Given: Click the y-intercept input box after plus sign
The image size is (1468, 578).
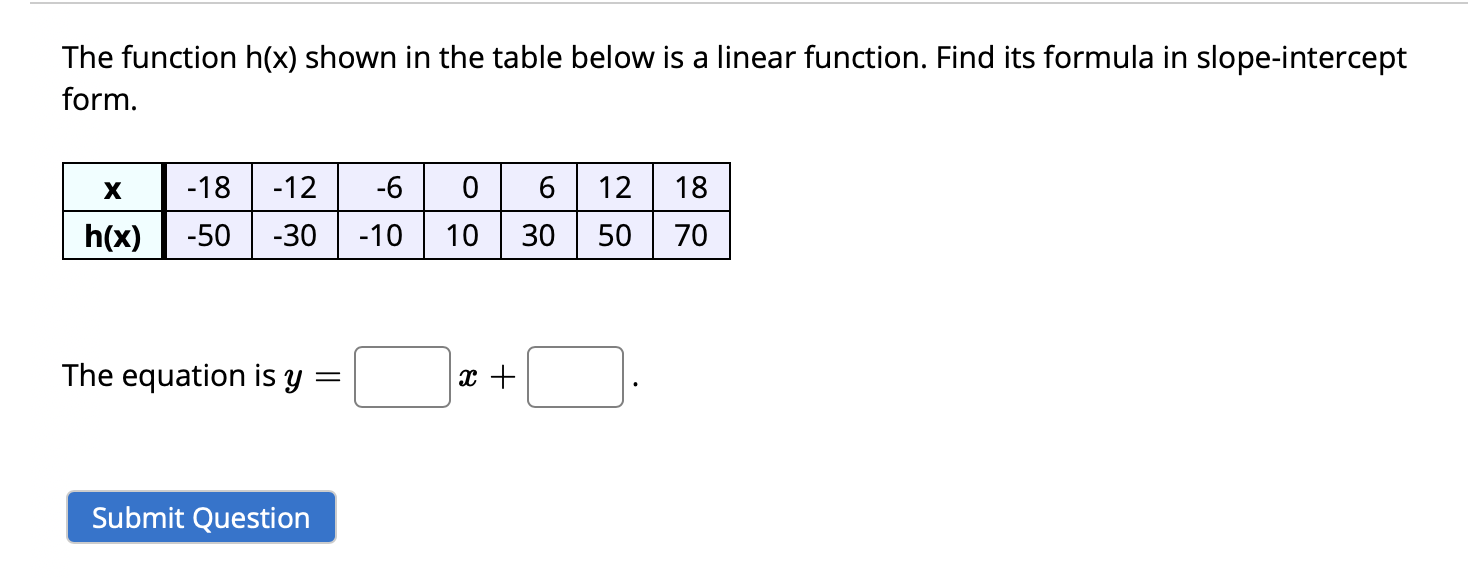Looking at the screenshot, I should (573, 377).
